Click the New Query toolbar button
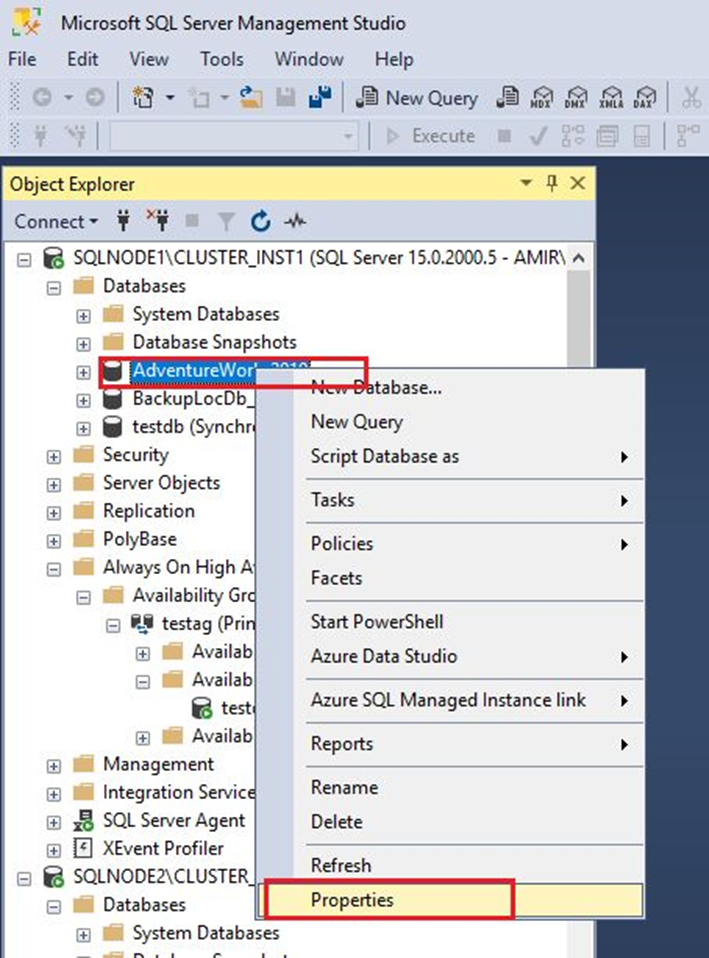709x958 pixels. click(x=418, y=98)
